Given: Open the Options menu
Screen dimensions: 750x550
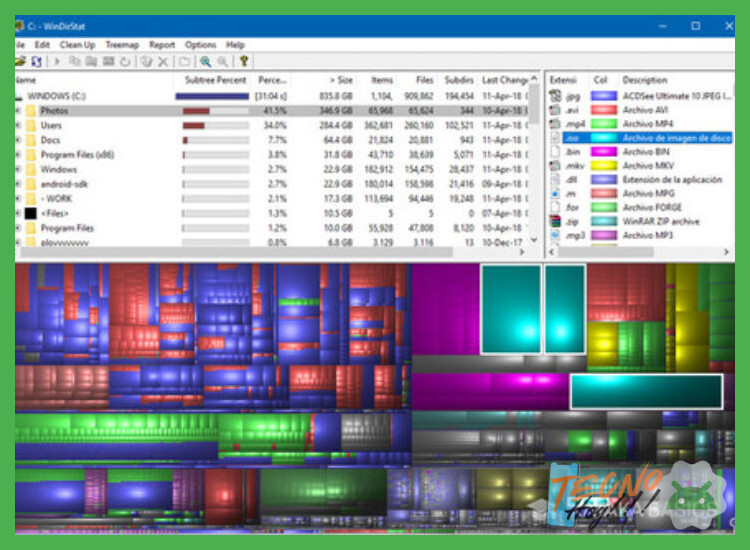Looking at the screenshot, I should coord(200,45).
